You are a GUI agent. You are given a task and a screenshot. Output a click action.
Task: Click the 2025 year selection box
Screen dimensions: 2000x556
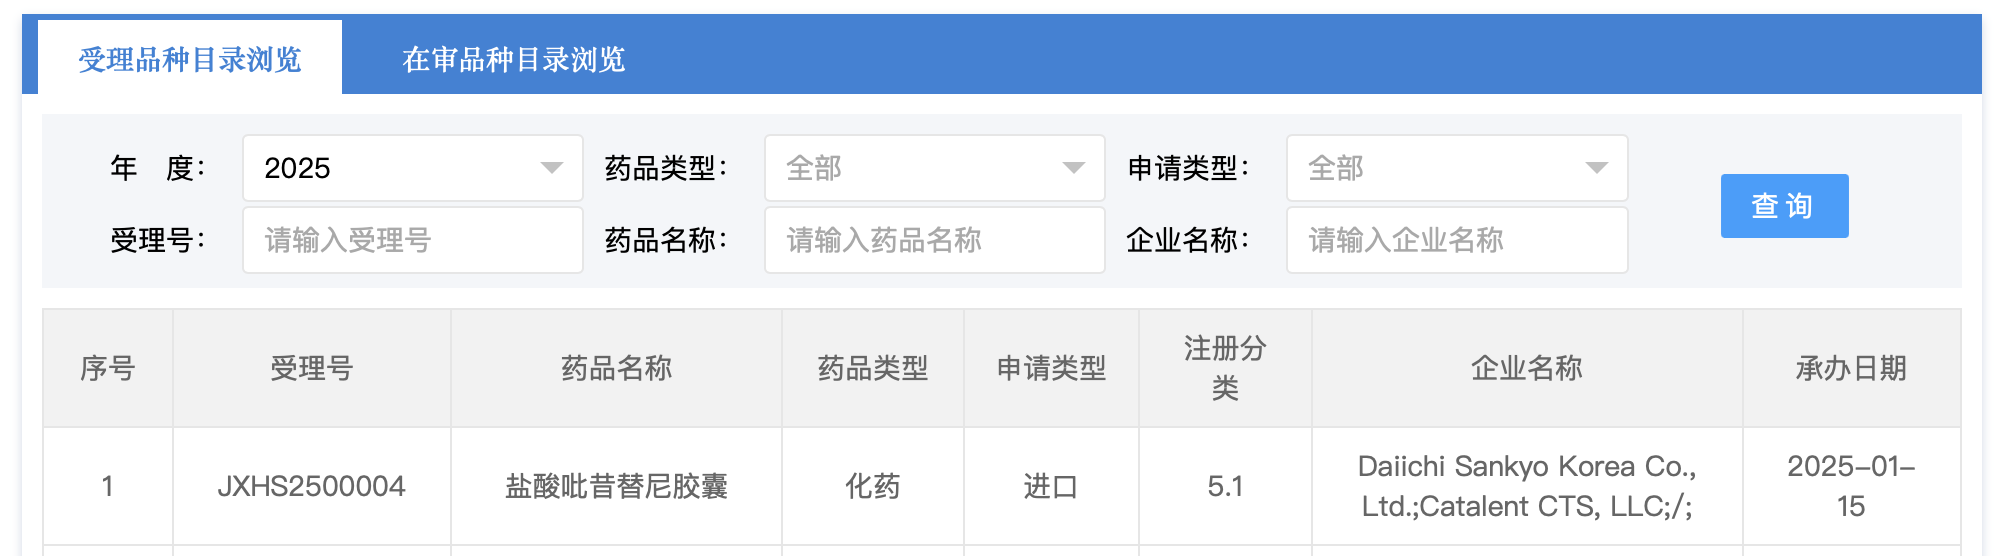pos(390,168)
